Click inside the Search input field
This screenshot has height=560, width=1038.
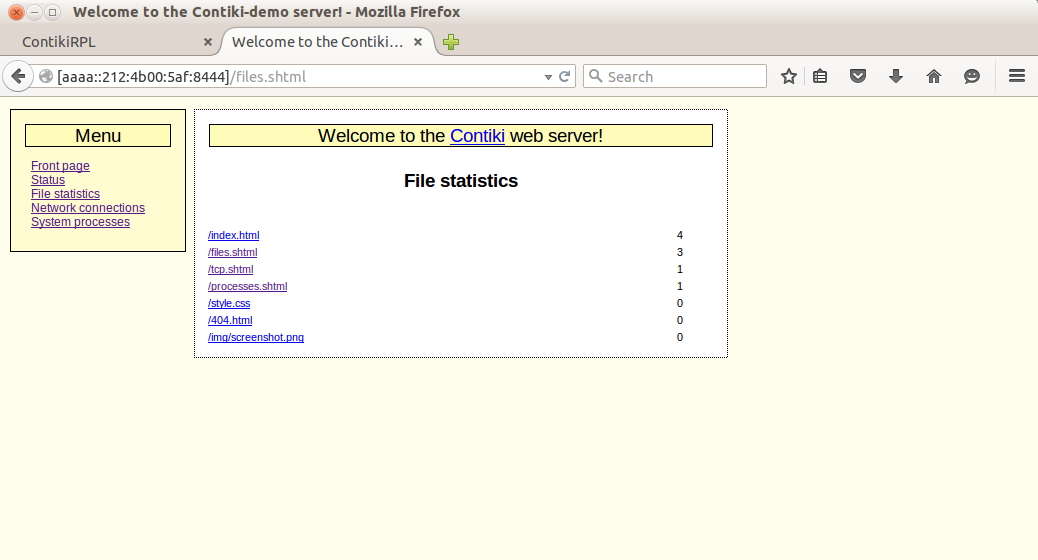pos(680,77)
